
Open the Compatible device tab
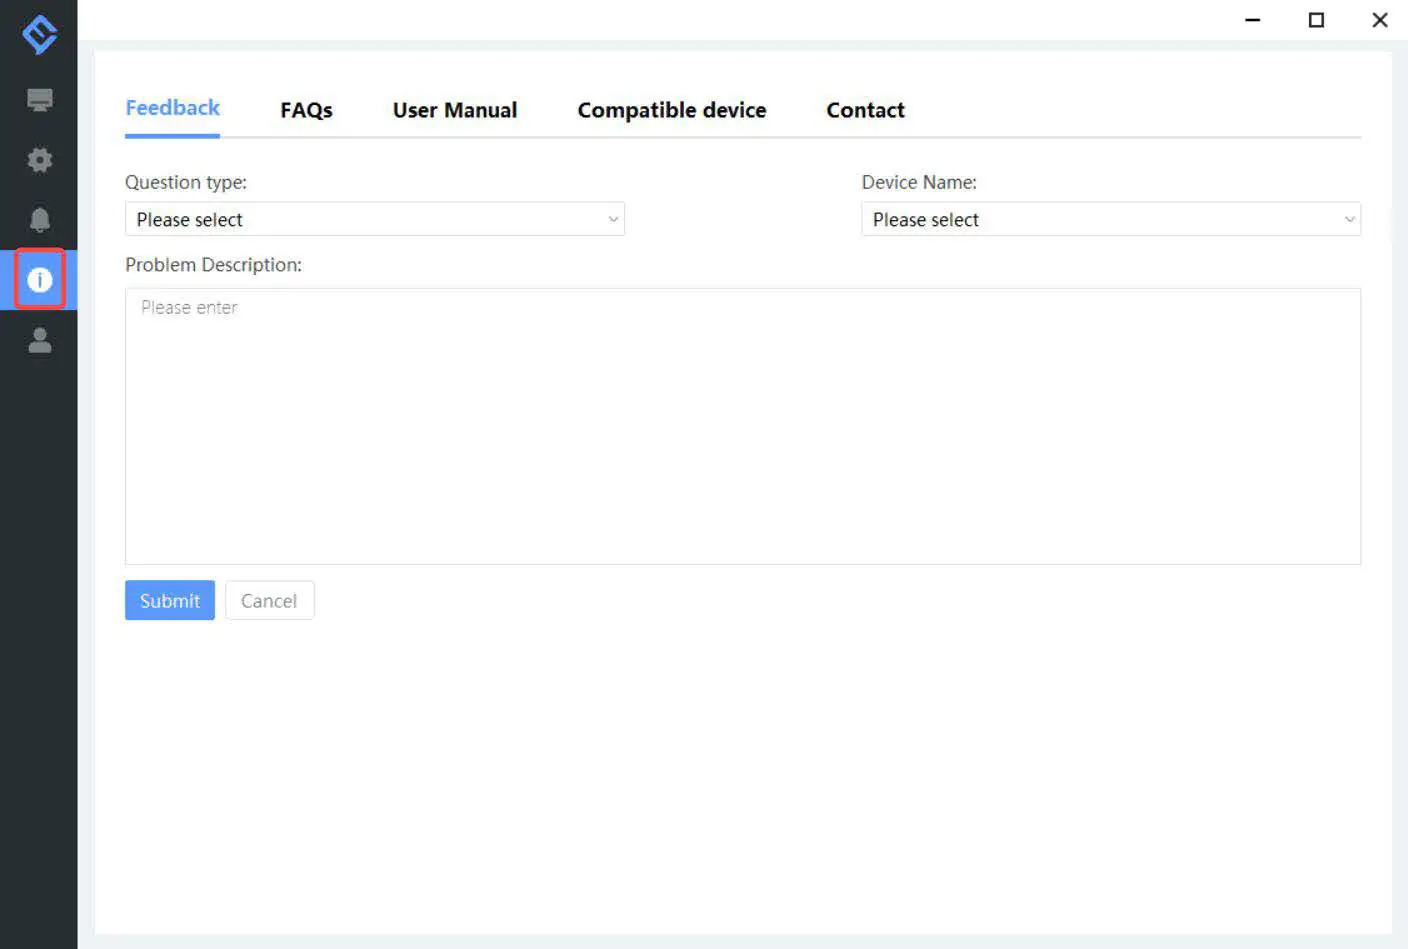click(672, 110)
